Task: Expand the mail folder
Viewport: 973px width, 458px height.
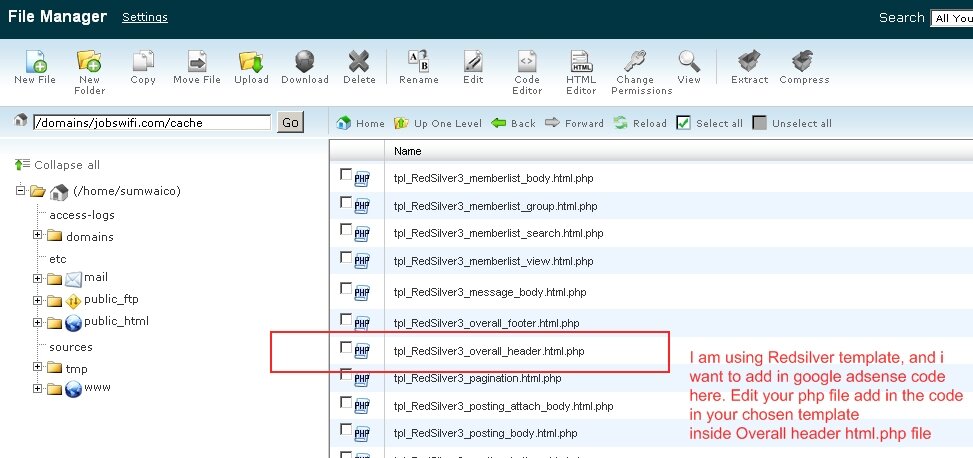Action: pos(38,279)
